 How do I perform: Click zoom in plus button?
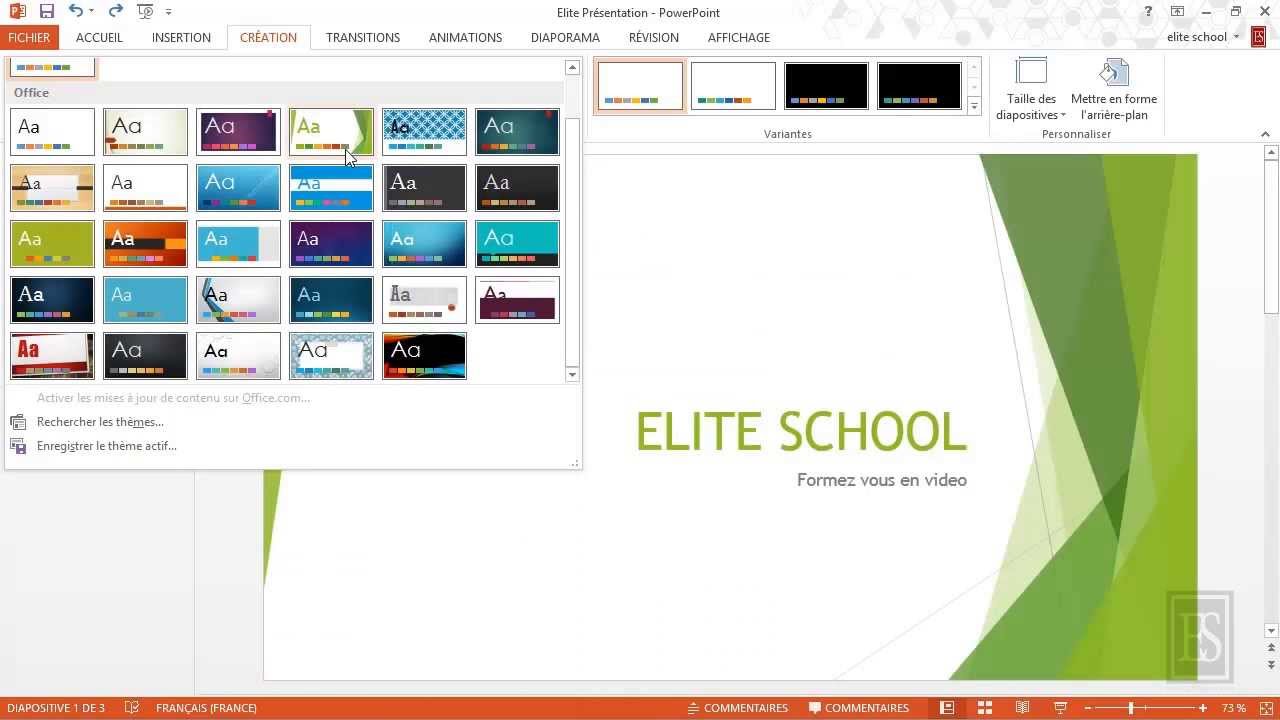tap(1201, 708)
